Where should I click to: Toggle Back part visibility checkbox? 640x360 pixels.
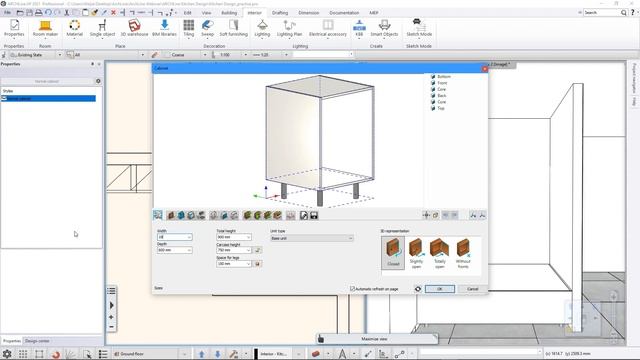click(x=433, y=96)
